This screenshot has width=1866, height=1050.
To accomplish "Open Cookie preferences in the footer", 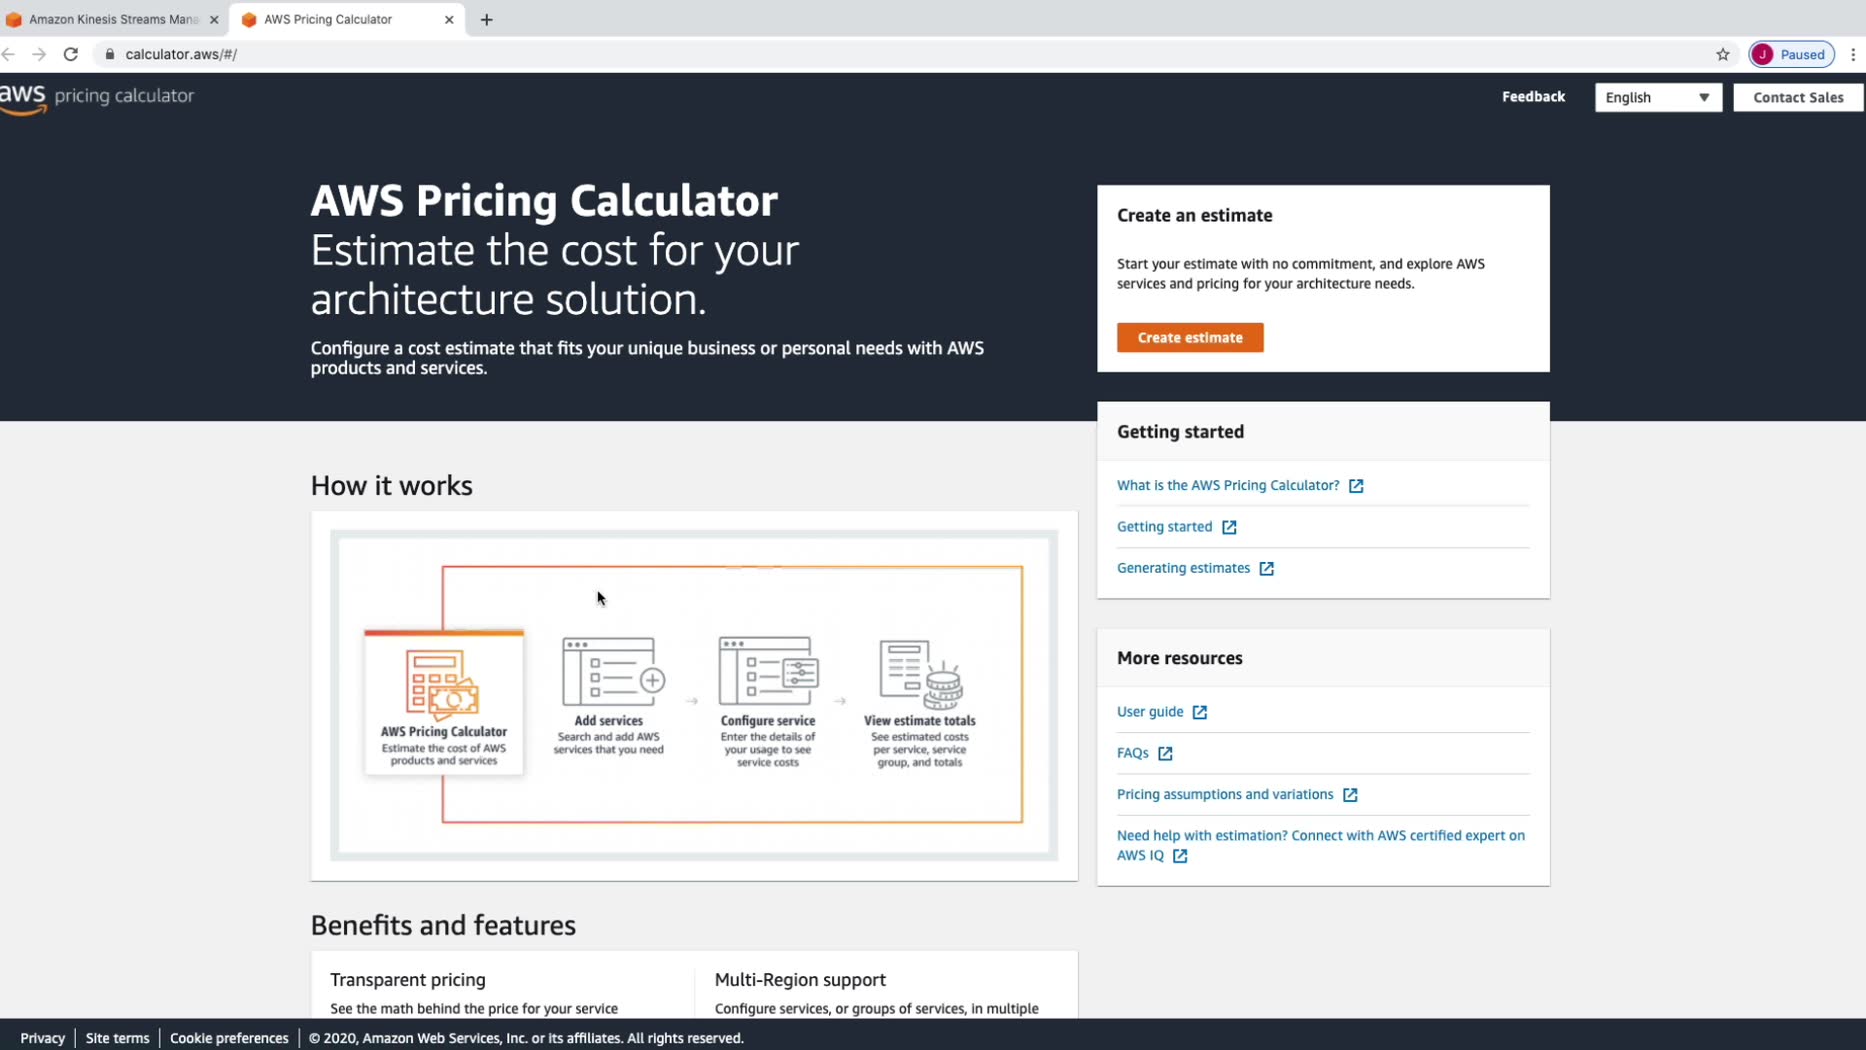I will [229, 1038].
